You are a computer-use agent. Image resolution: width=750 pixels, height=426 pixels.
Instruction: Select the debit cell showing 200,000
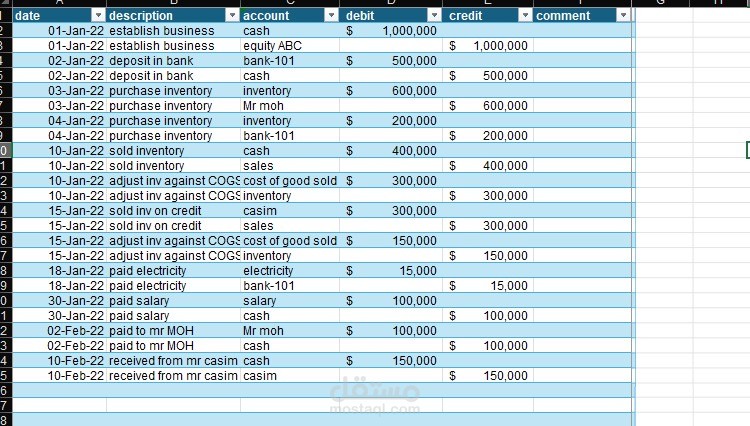[x=391, y=120]
